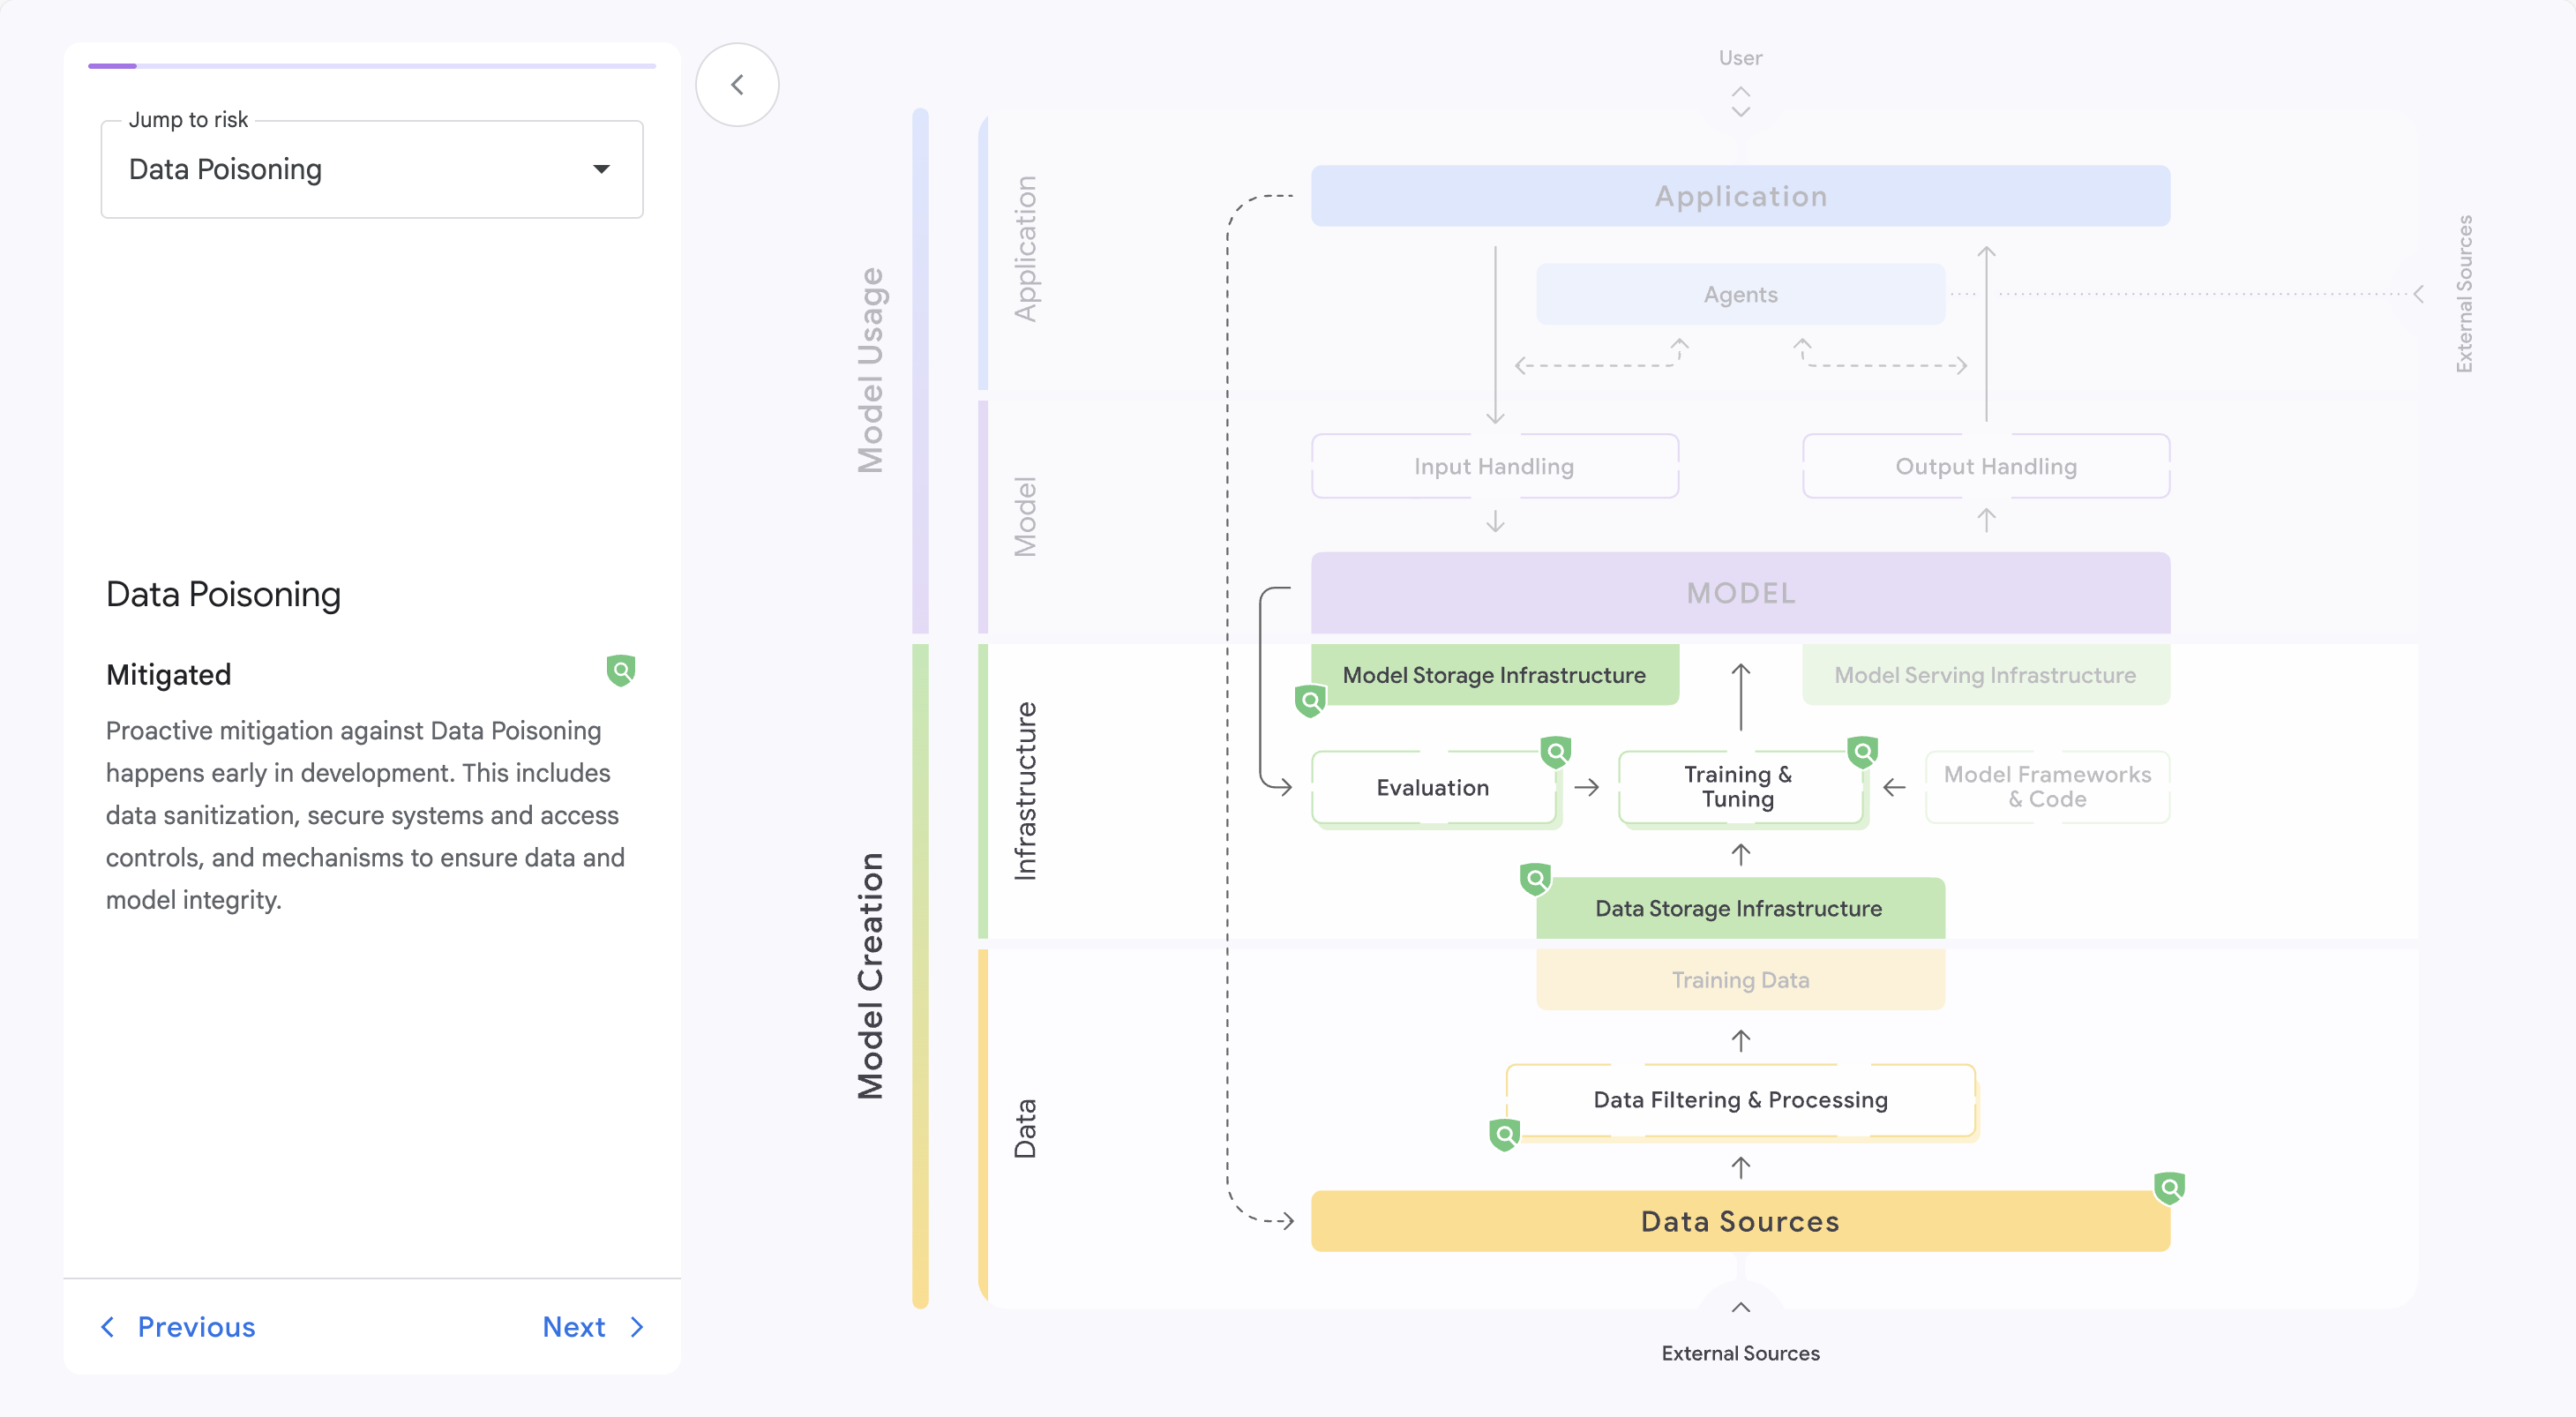
Task: Select the Evaluation node
Action: 1432,787
